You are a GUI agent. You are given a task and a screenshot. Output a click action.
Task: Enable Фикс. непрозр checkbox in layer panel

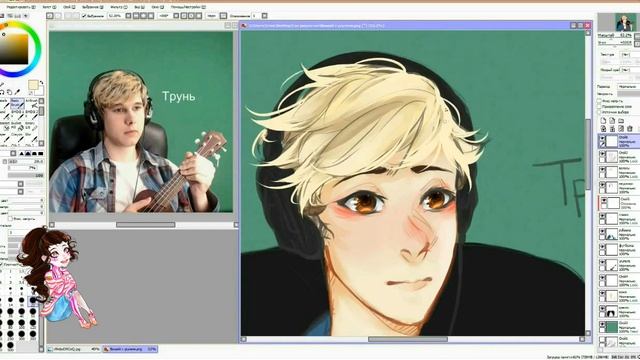[599, 101]
